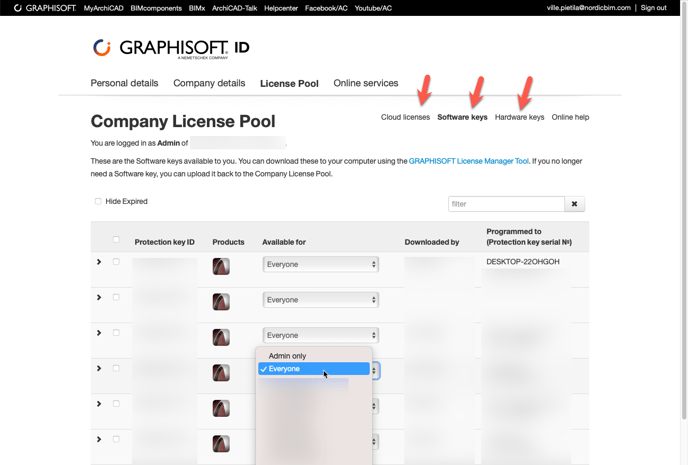
Task: Click the Programmed to column header
Action: tap(529, 237)
